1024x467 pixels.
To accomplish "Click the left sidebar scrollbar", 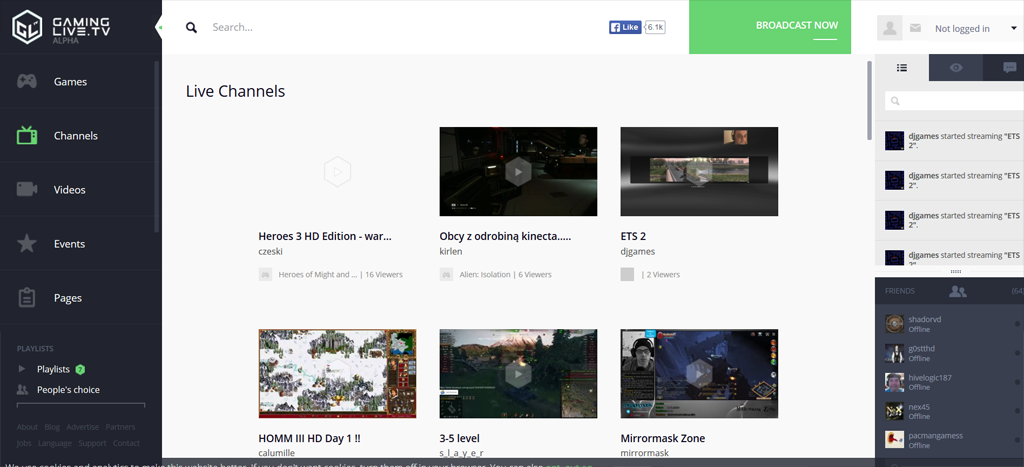I will click(x=157, y=147).
